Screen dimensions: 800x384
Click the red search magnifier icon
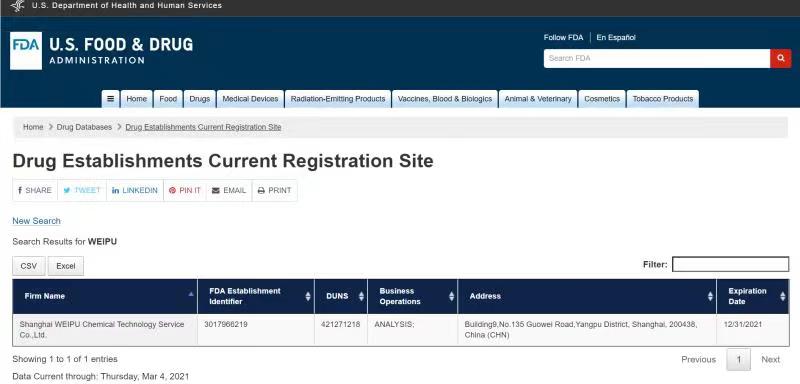tap(781, 59)
